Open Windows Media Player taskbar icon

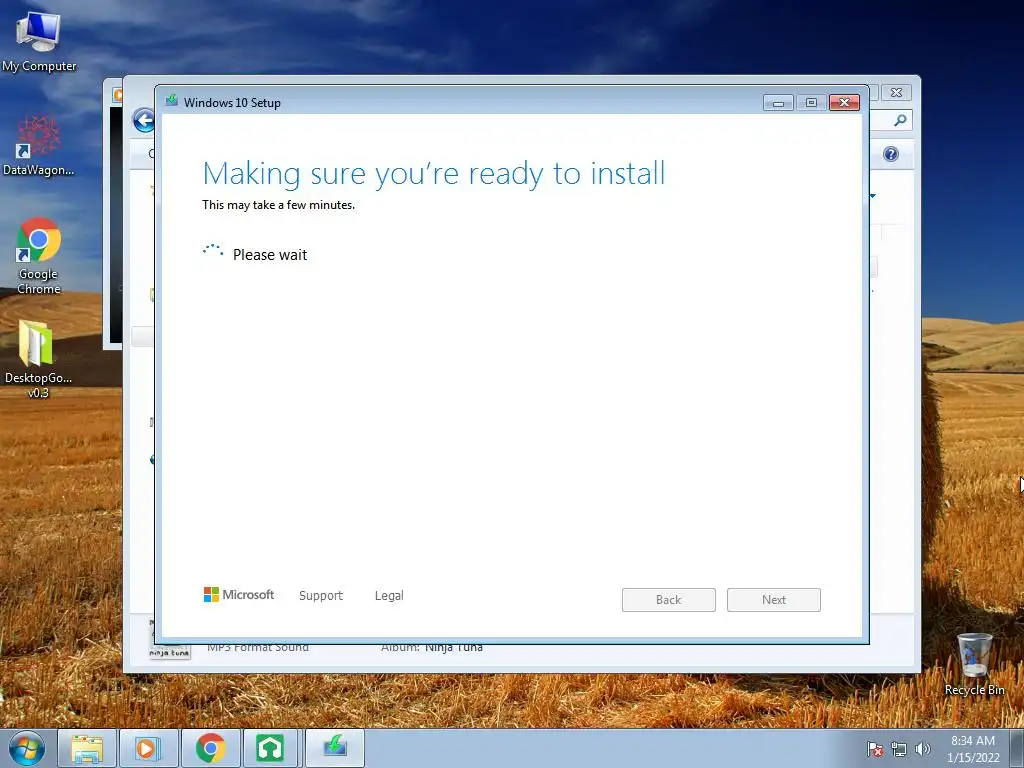pyautogui.click(x=148, y=748)
